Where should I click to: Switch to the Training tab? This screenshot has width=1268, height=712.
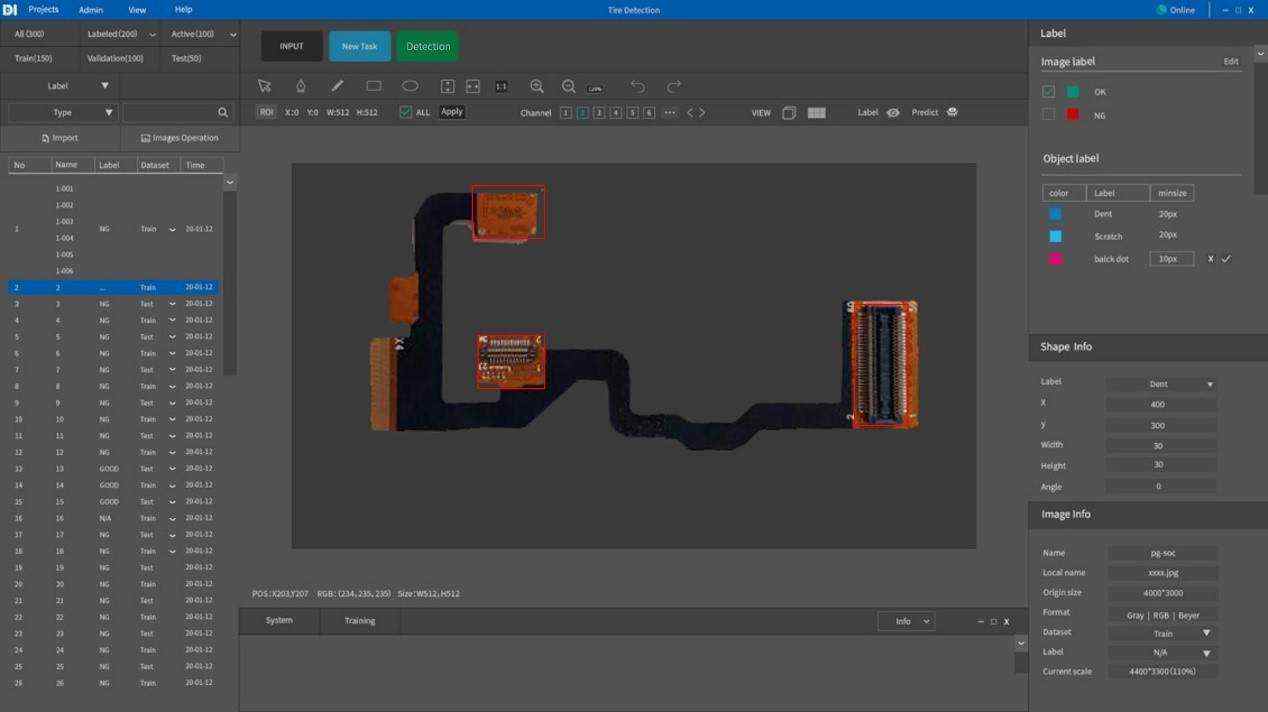click(360, 621)
